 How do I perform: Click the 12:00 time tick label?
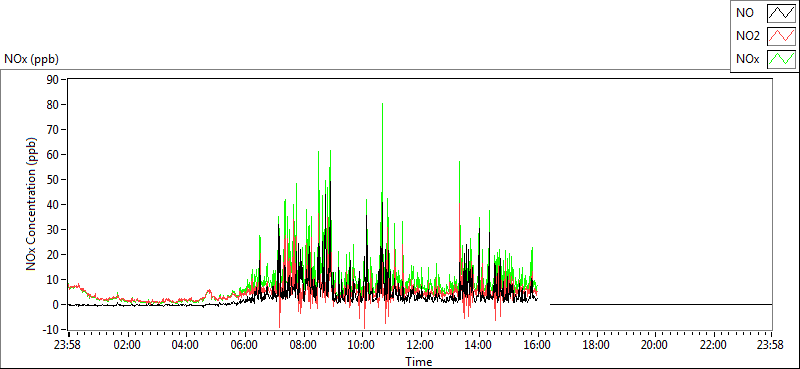420,345
